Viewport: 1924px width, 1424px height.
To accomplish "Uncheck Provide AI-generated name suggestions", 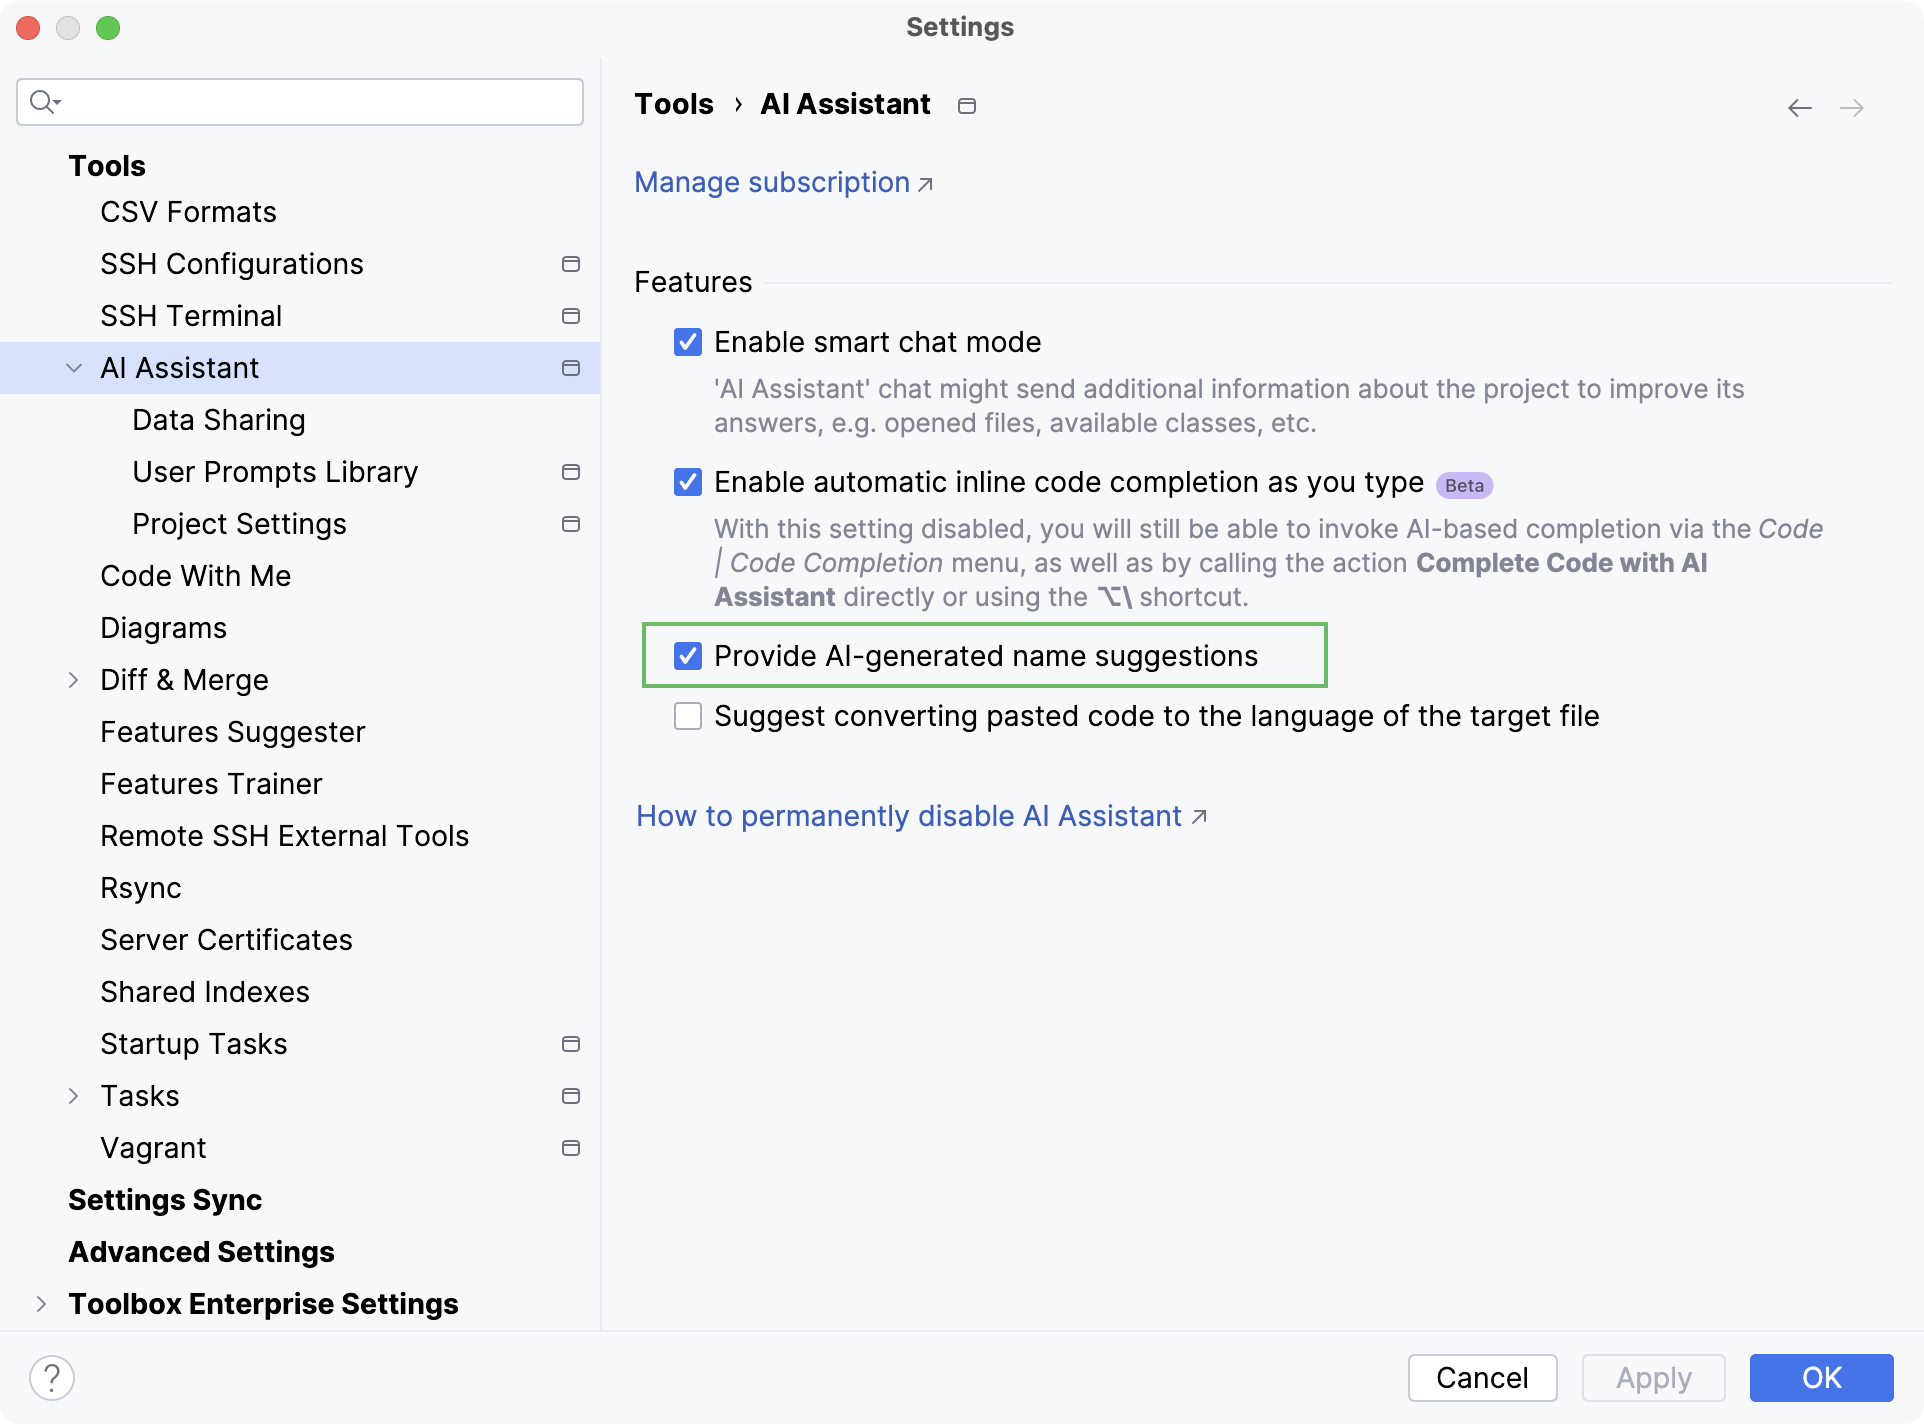I will pyautogui.click(x=687, y=656).
